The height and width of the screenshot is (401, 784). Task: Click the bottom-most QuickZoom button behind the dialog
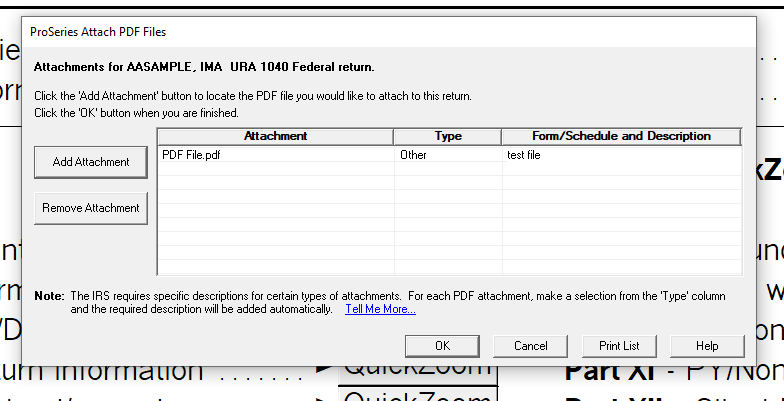(420, 396)
